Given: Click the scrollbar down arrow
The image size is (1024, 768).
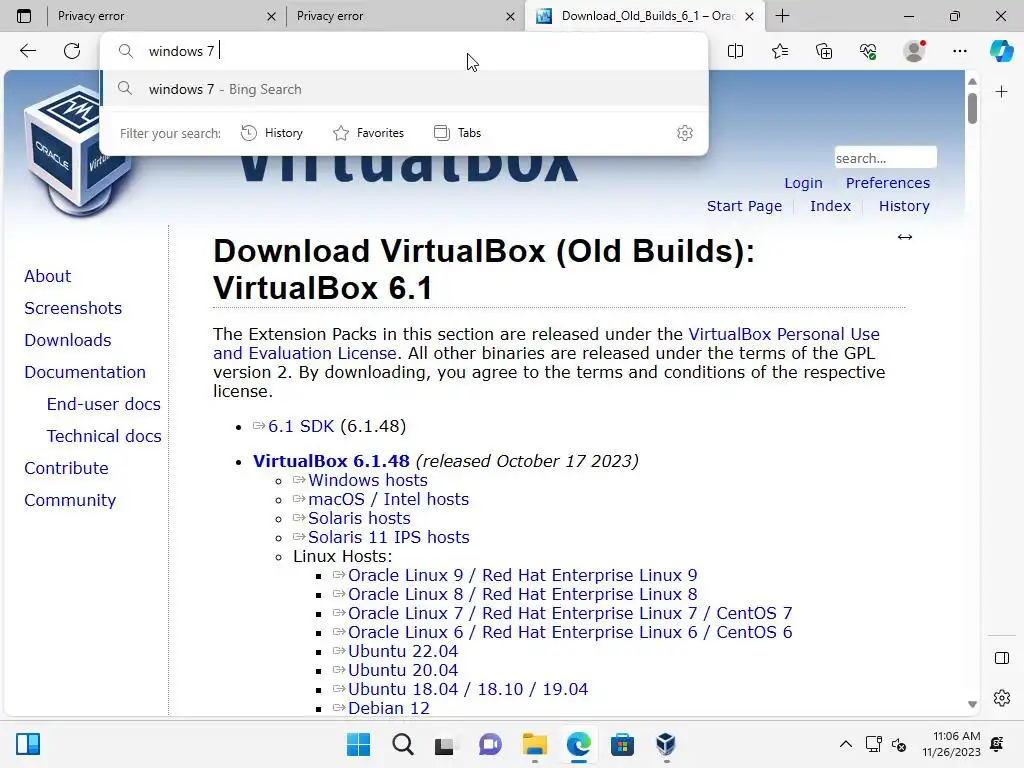Looking at the screenshot, I should 972,704.
